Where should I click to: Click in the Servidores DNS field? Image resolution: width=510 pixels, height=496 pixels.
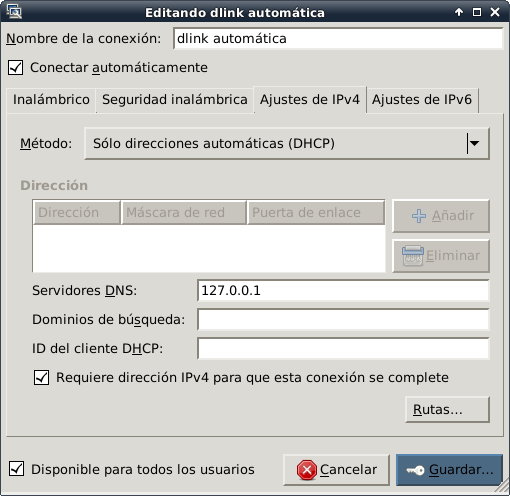coord(343,290)
